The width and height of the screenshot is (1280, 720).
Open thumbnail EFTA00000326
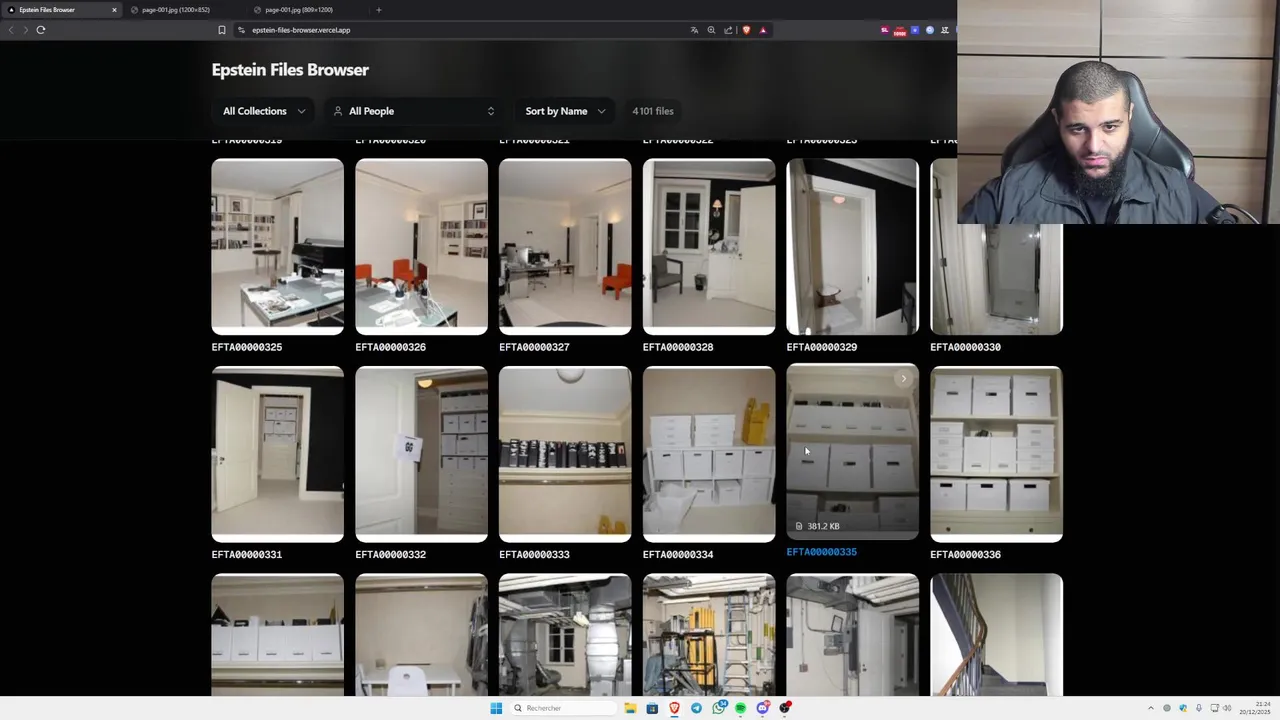(421, 246)
